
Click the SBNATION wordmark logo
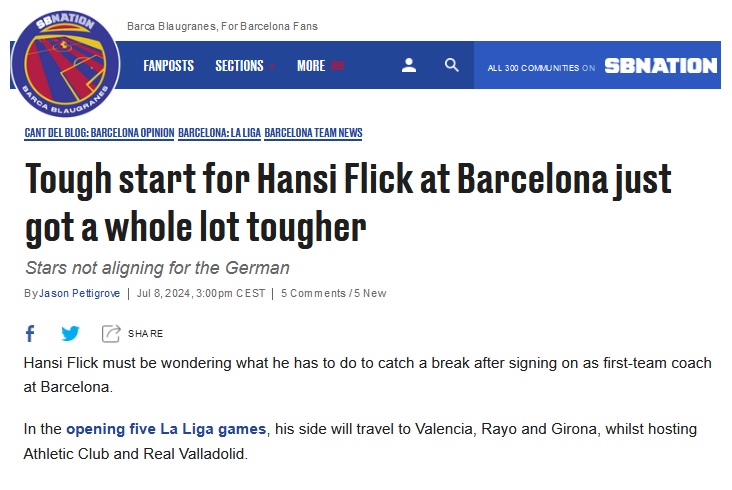661,66
